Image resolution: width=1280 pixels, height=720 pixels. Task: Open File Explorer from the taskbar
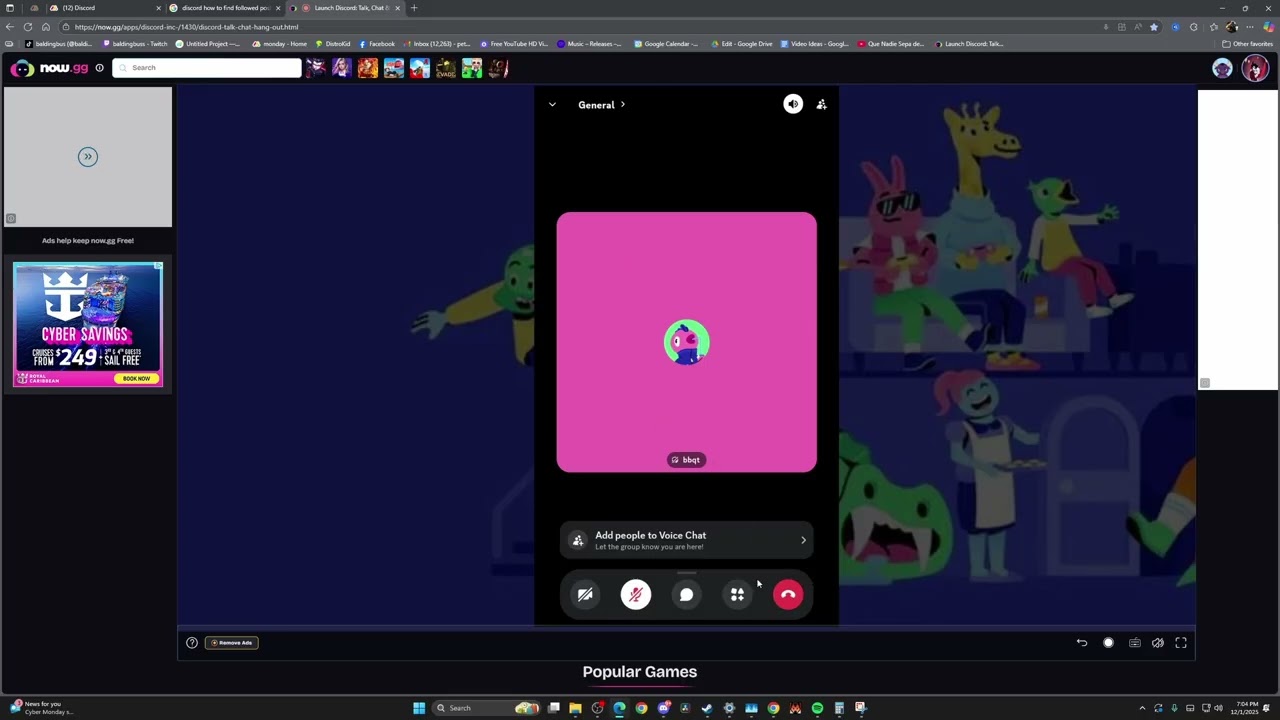pos(575,708)
